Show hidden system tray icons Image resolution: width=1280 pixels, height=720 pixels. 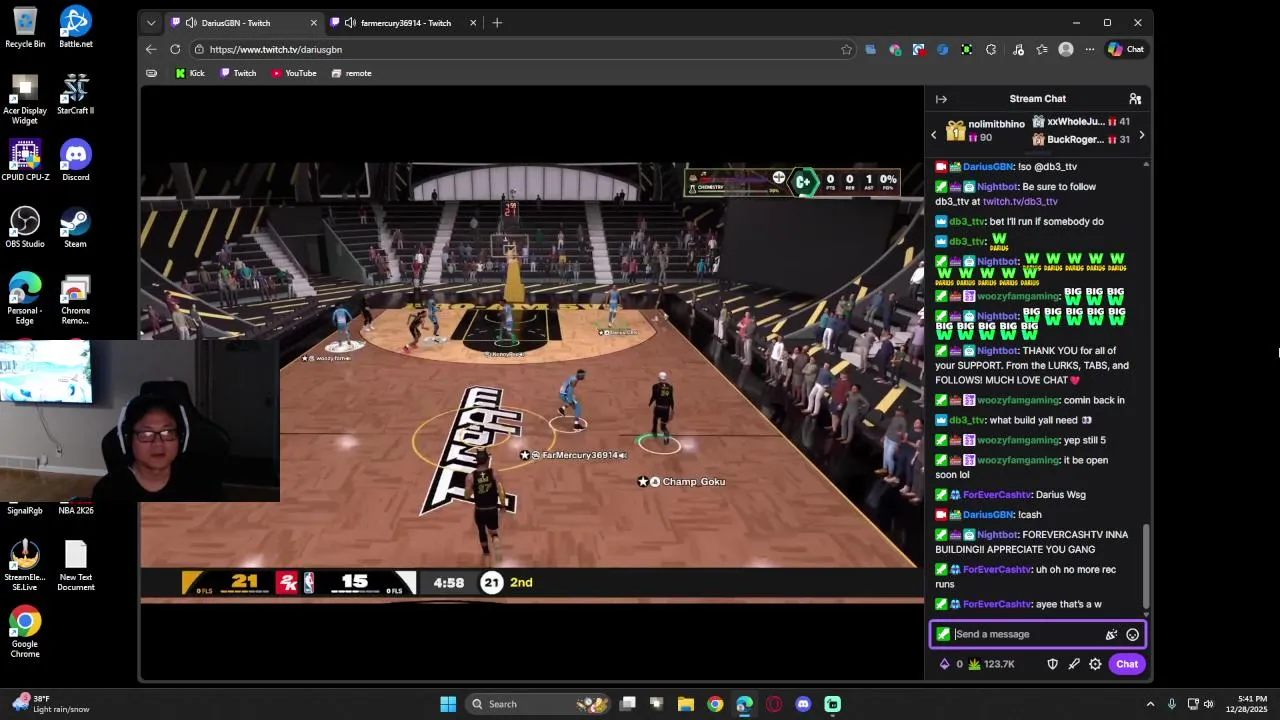tap(1150, 704)
